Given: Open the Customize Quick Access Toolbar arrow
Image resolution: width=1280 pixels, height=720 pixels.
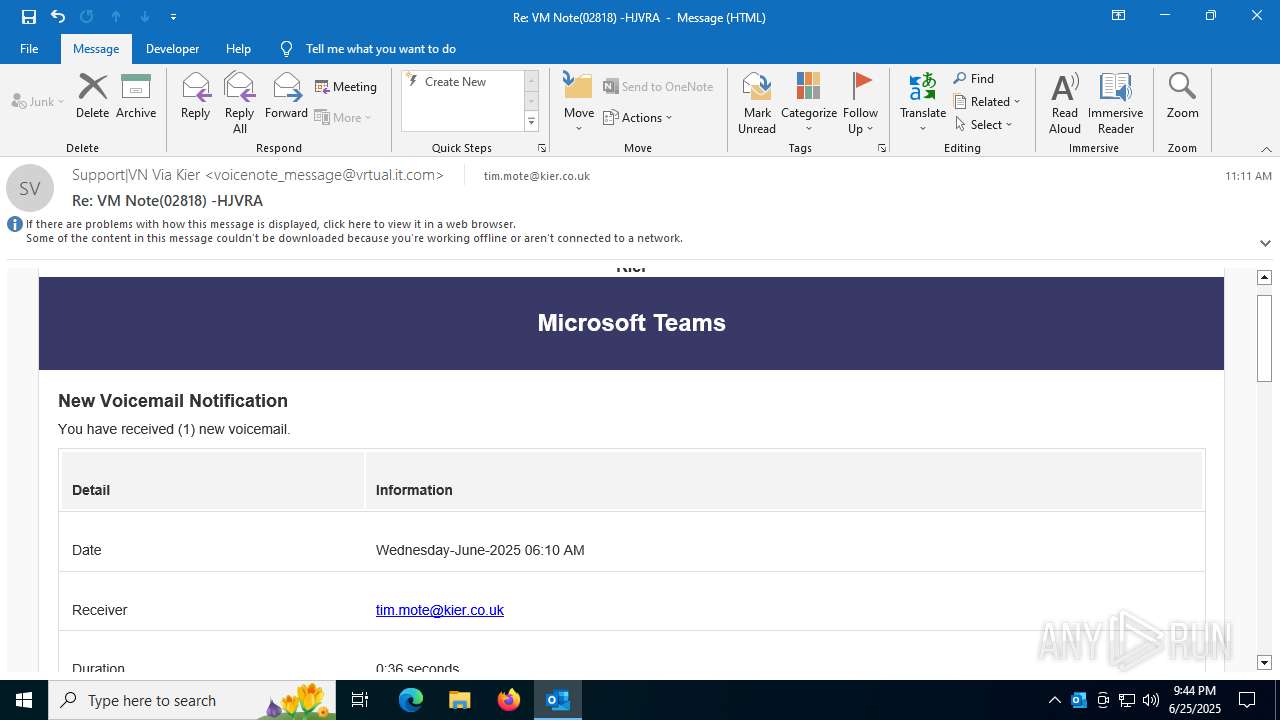Looking at the screenshot, I should (173, 17).
